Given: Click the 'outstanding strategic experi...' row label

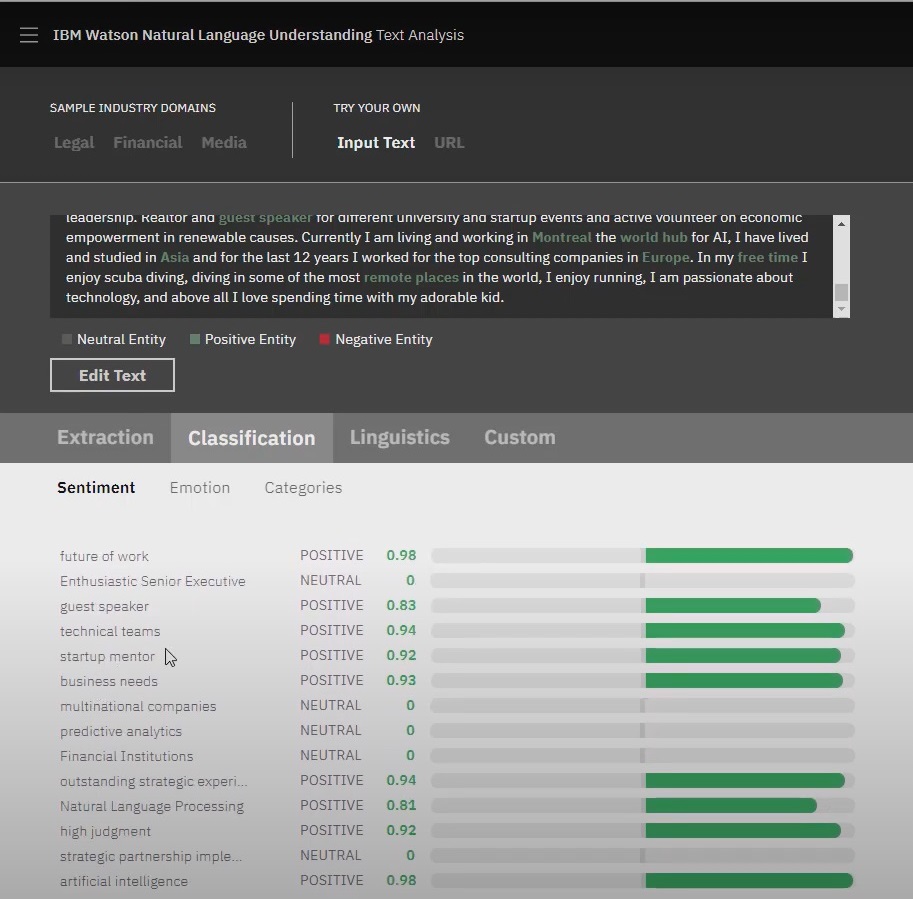Looking at the screenshot, I should [x=154, y=781].
